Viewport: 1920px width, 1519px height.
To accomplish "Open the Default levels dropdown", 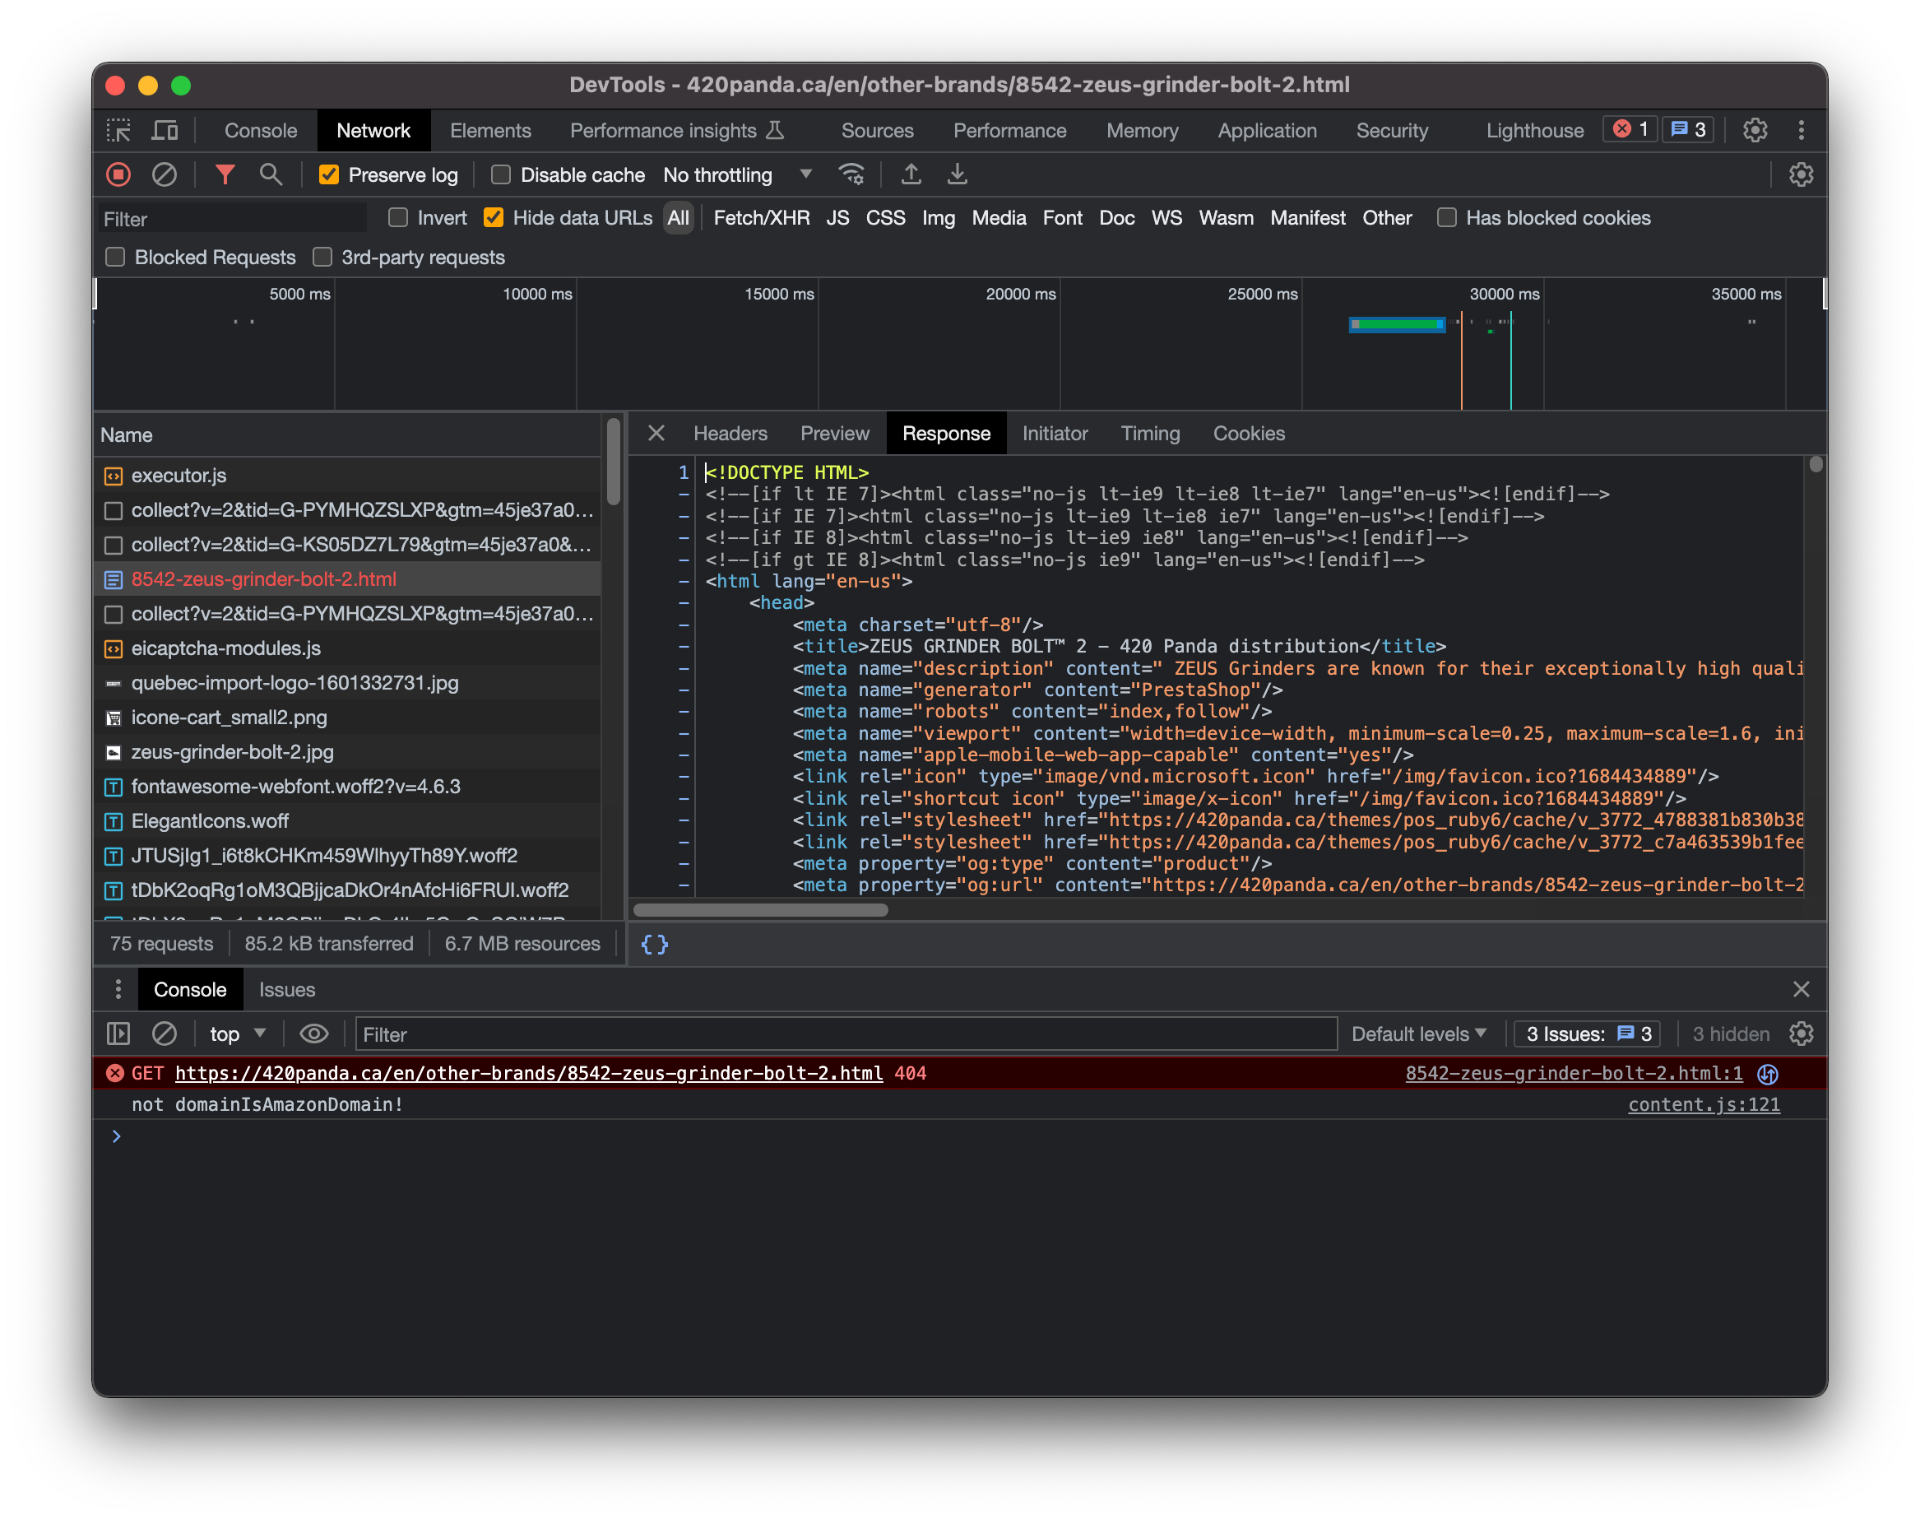I will point(1418,1034).
